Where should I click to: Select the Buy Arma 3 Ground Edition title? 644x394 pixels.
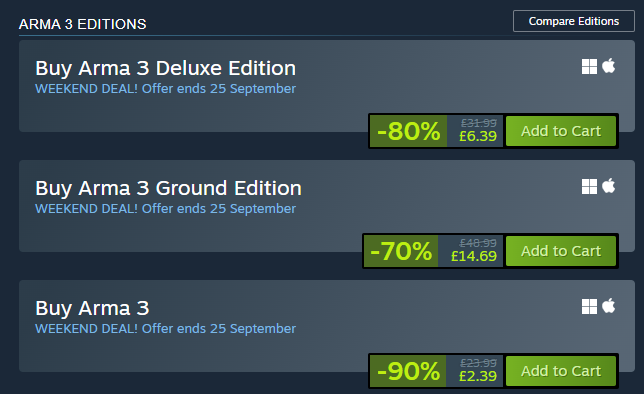click(168, 189)
